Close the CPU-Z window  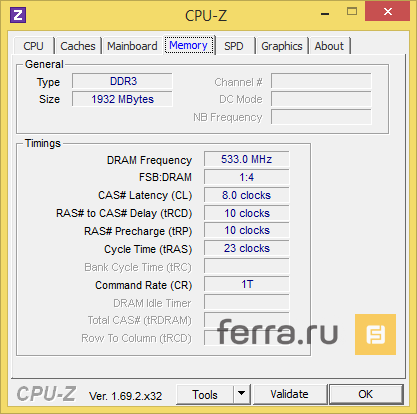click(x=387, y=12)
